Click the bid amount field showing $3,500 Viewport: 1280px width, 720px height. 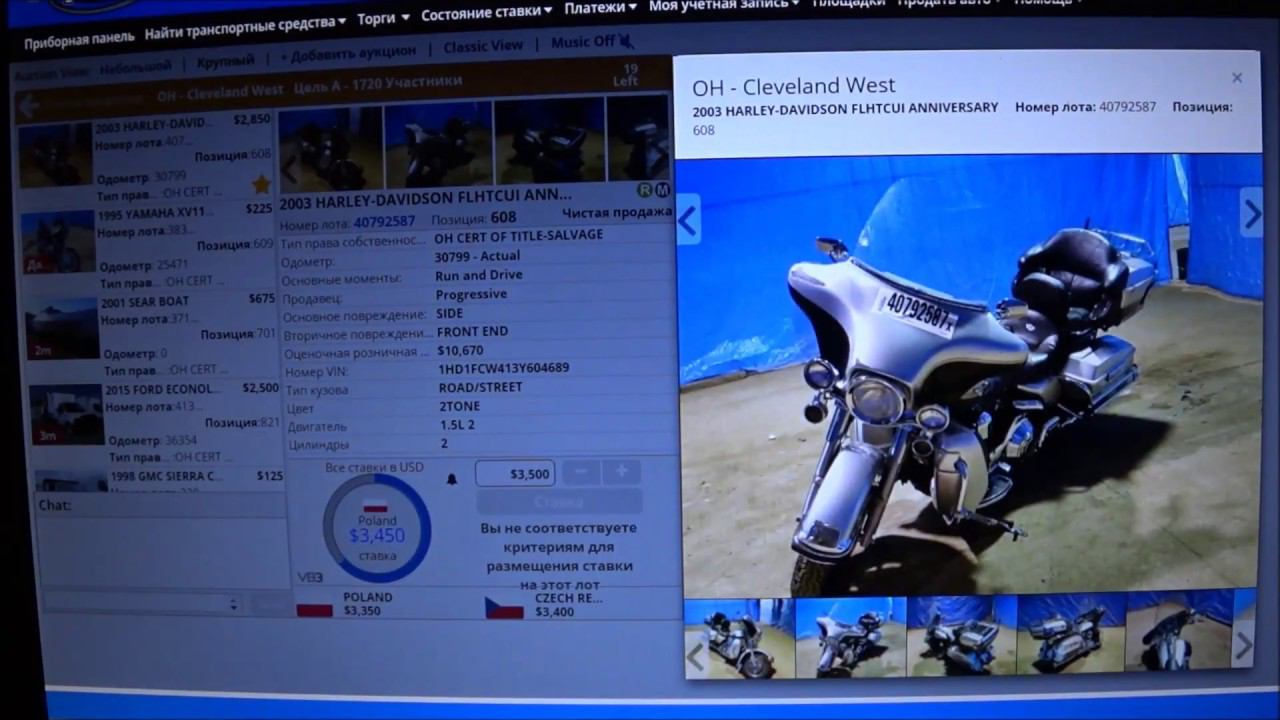(x=515, y=473)
